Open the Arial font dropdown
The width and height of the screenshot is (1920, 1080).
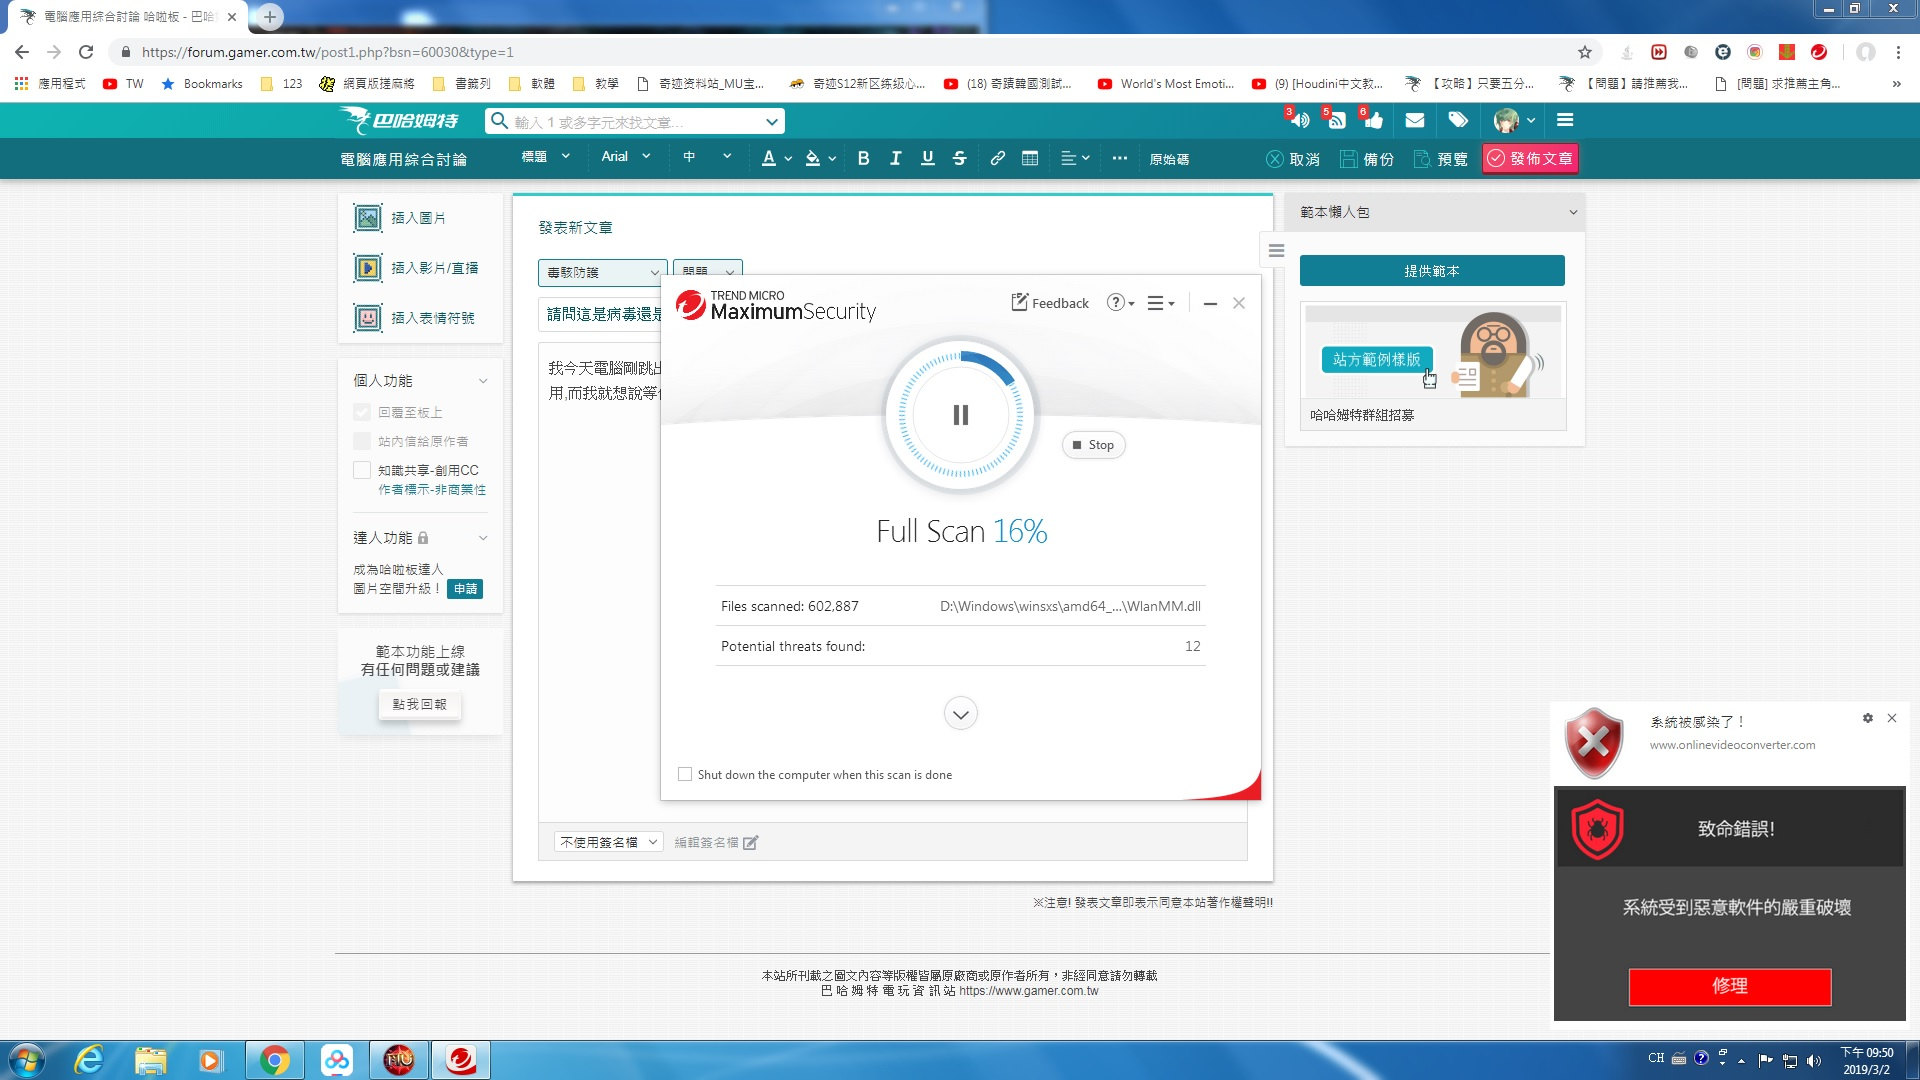click(x=625, y=157)
